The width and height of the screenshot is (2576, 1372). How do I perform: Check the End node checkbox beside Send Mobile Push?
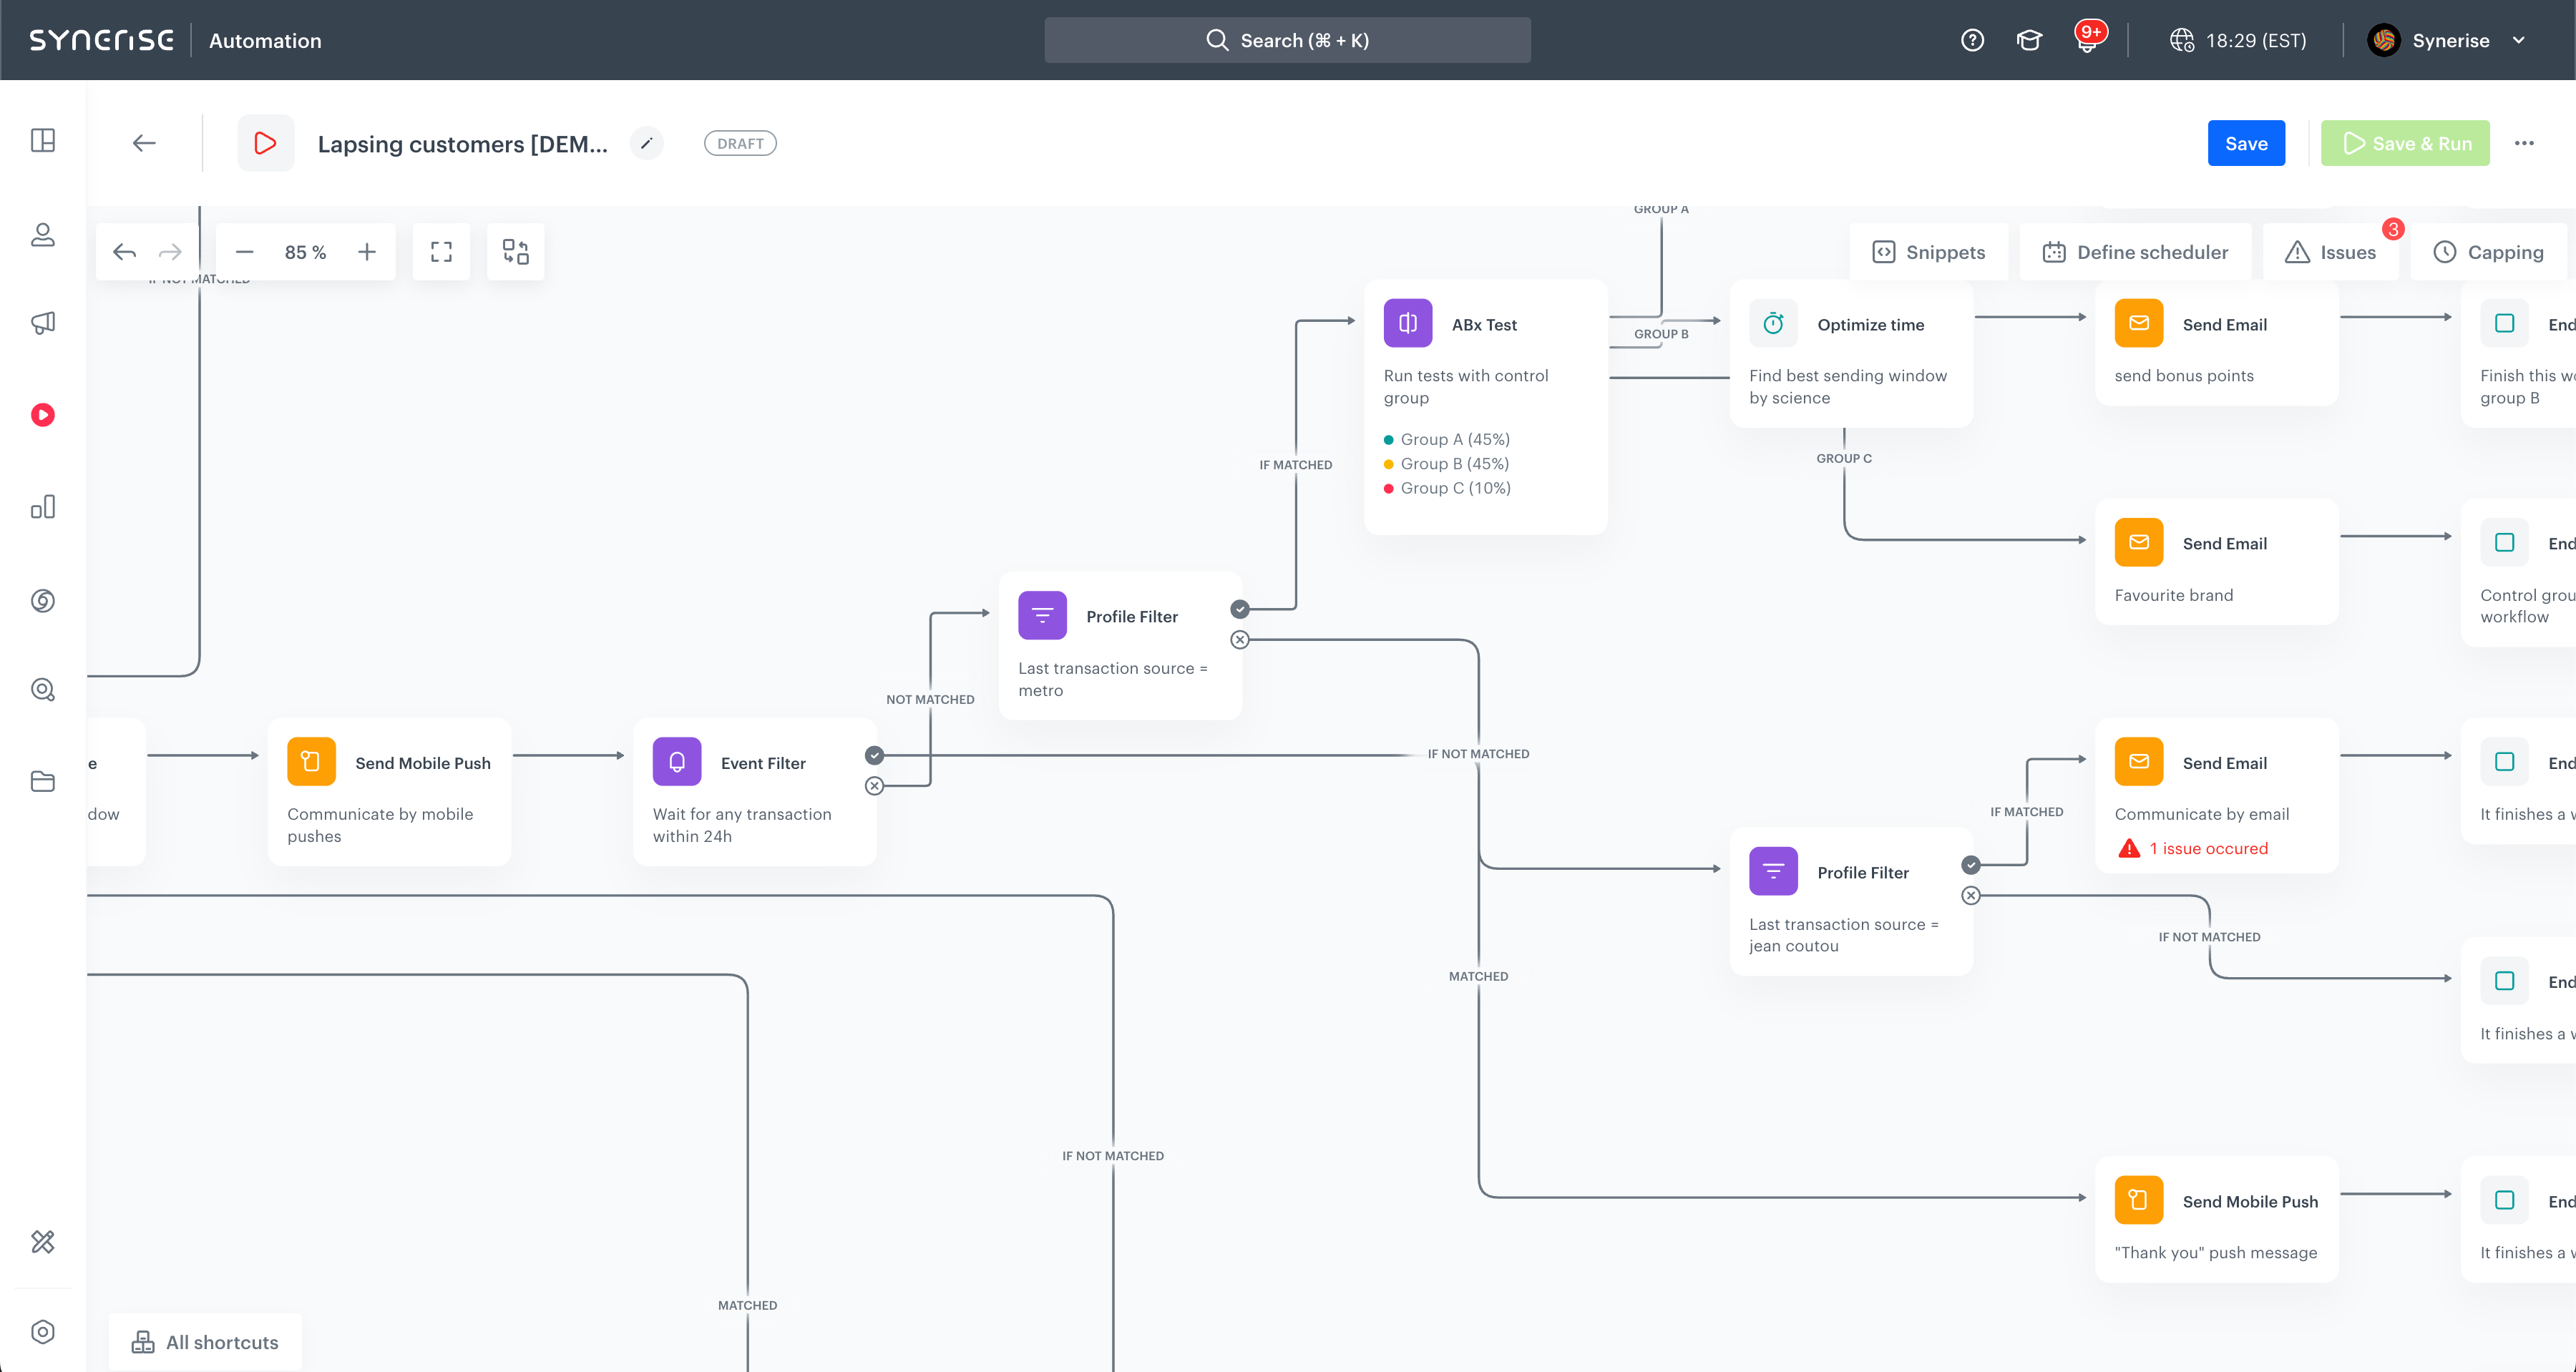[2505, 1199]
